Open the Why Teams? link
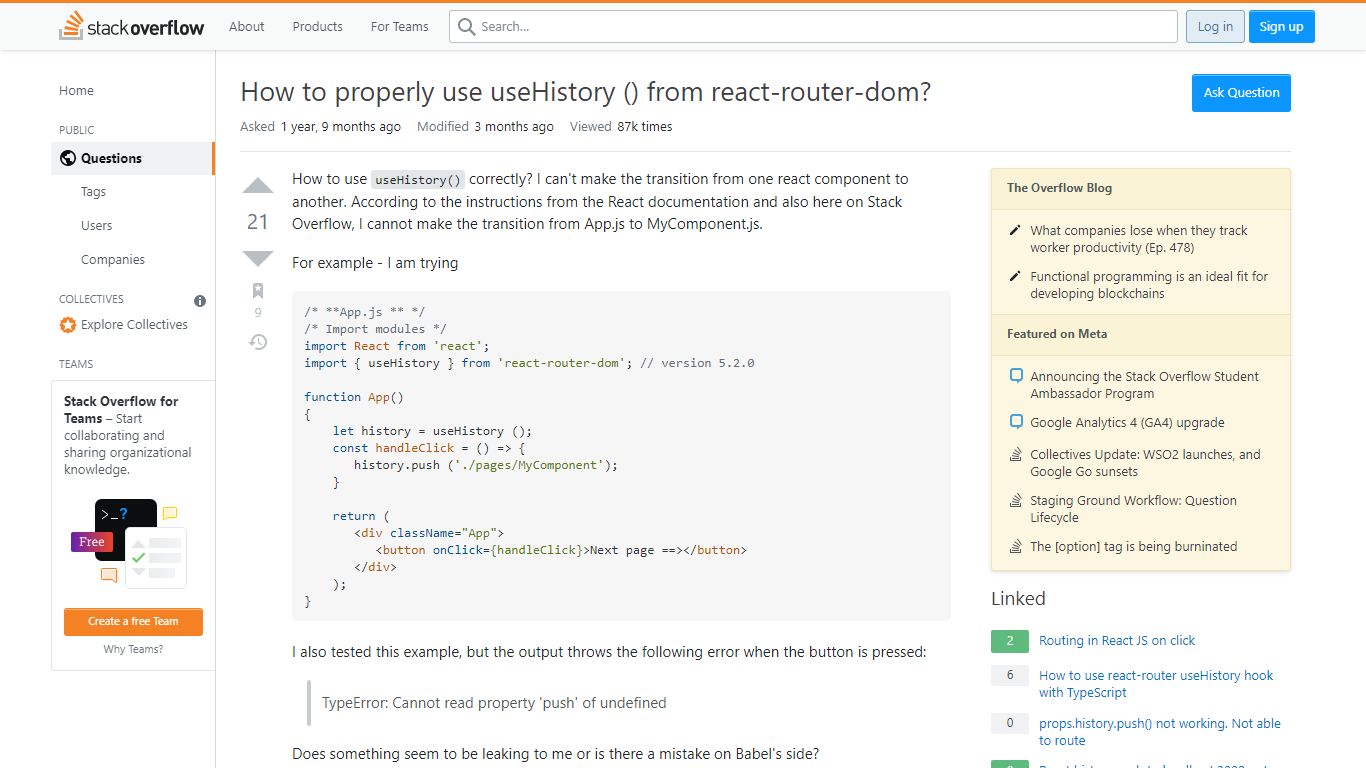1366x768 pixels. 133,650
